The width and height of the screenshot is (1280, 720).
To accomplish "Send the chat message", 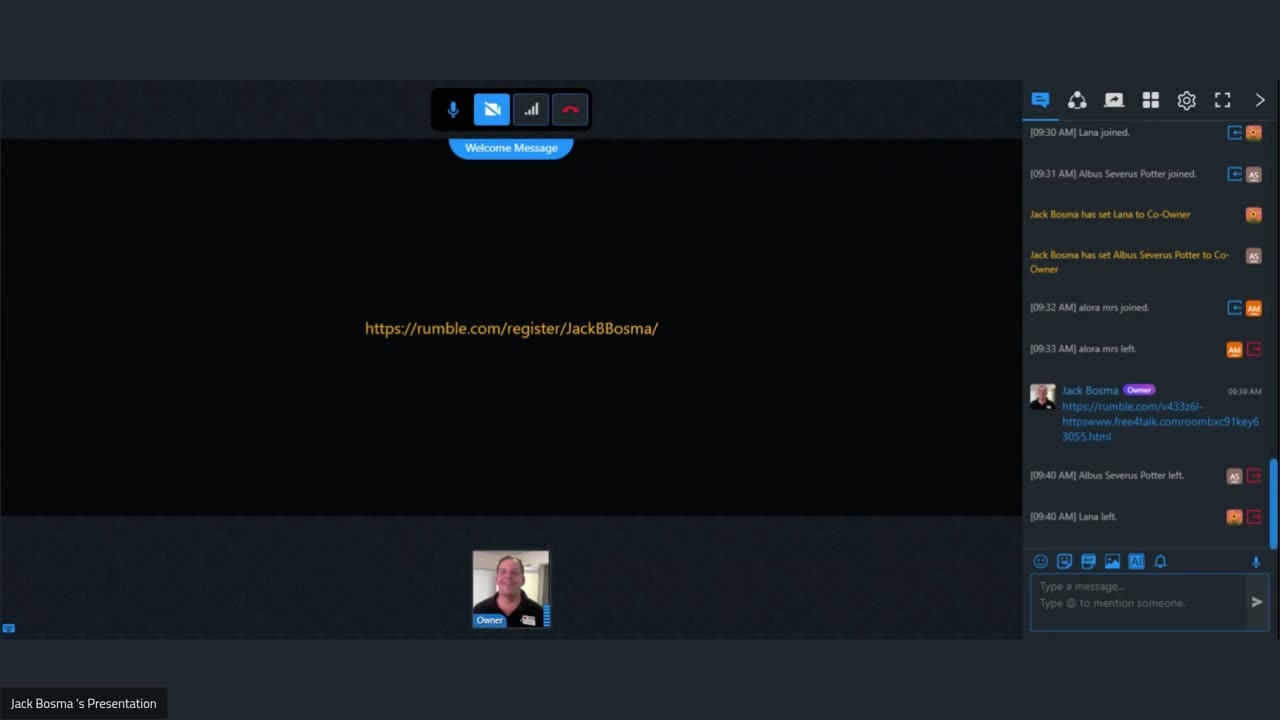I will [x=1257, y=602].
